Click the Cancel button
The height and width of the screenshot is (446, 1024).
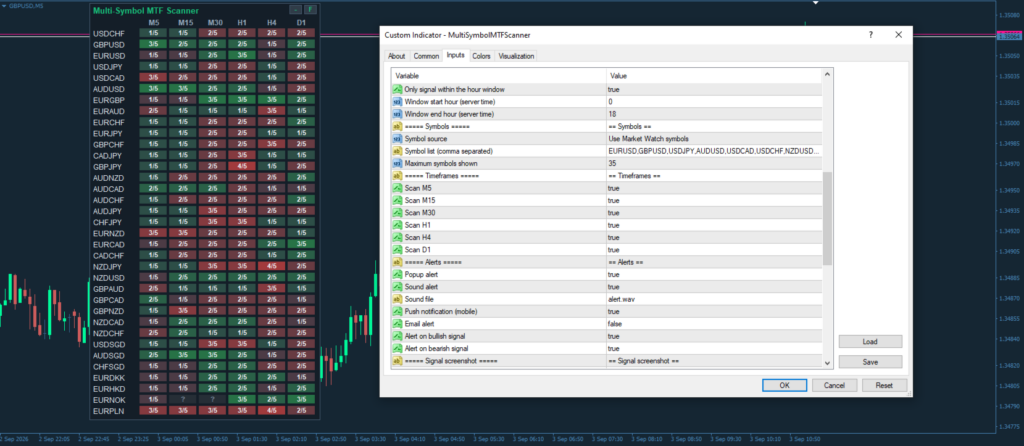[x=835, y=385]
